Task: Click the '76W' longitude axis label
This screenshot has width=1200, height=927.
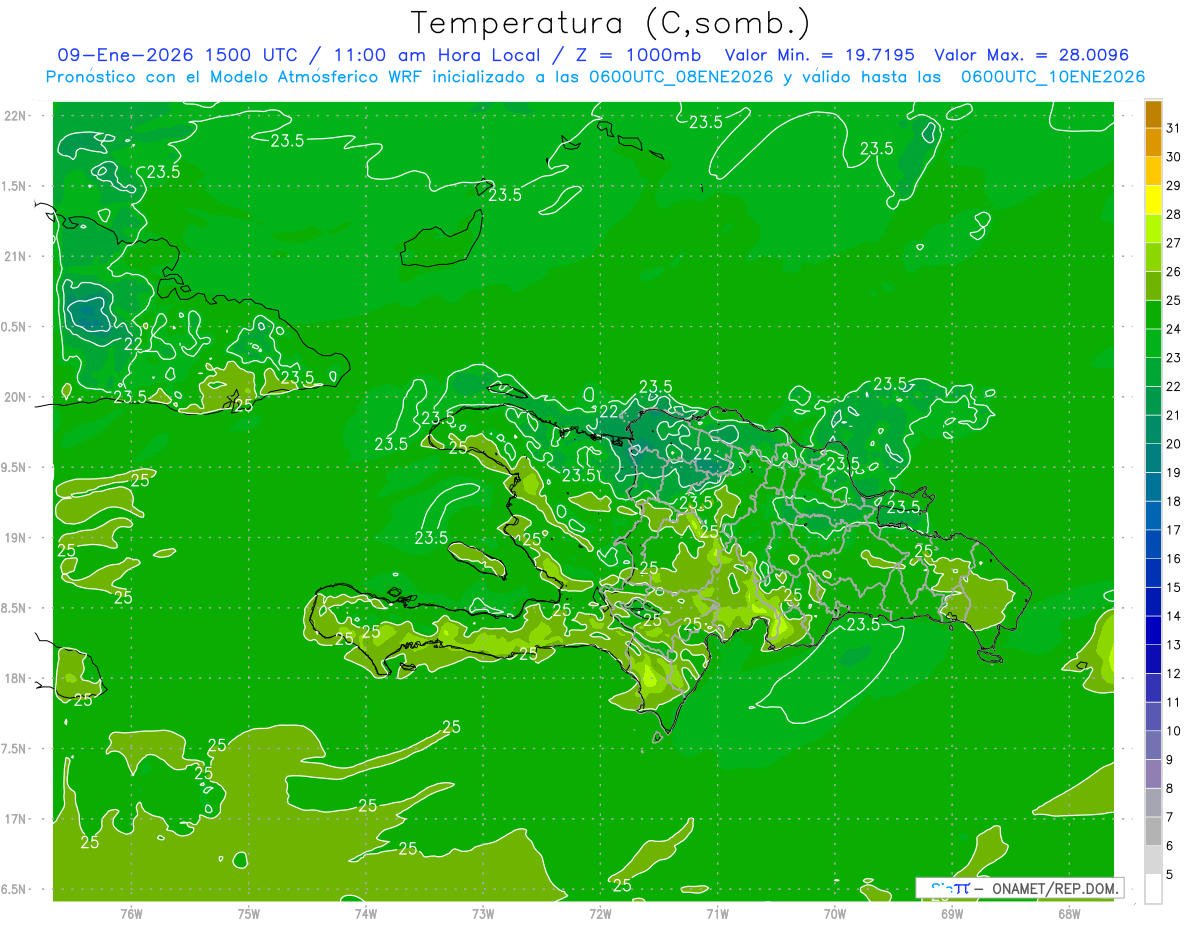Action: pos(131,914)
